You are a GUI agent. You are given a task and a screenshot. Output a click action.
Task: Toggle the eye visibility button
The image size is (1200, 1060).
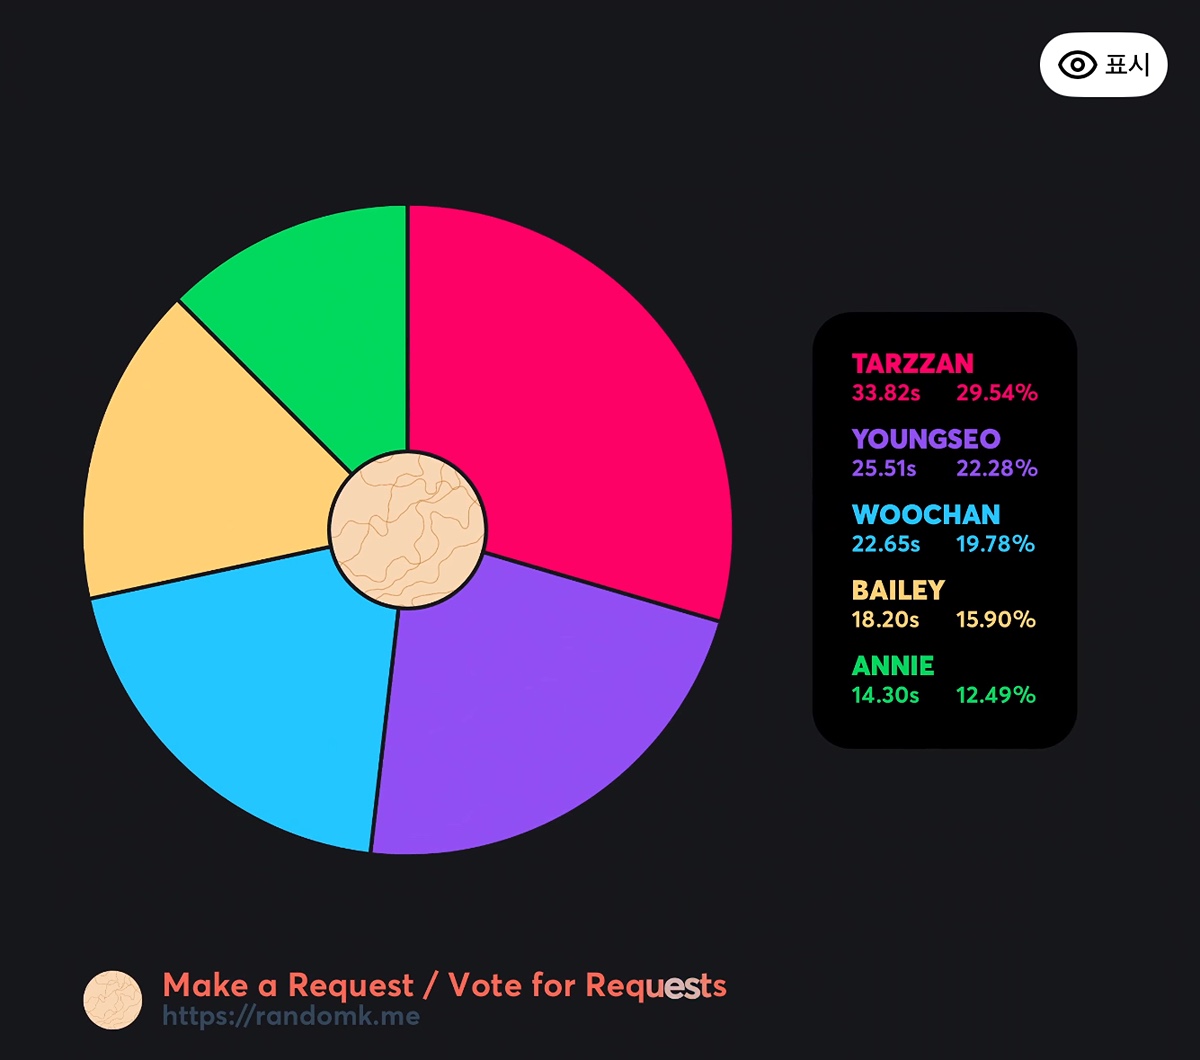[1103, 66]
